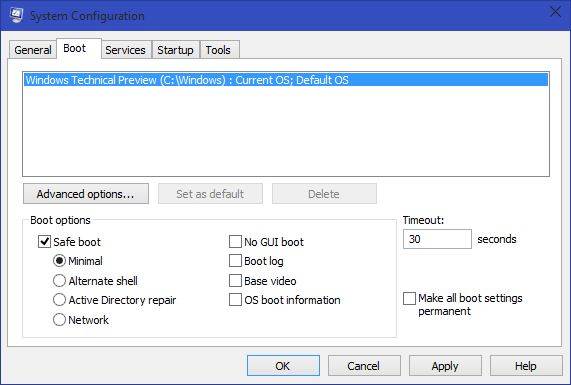Select the Minimal radio button
This screenshot has height=385, width=571.
click(59, 261)
